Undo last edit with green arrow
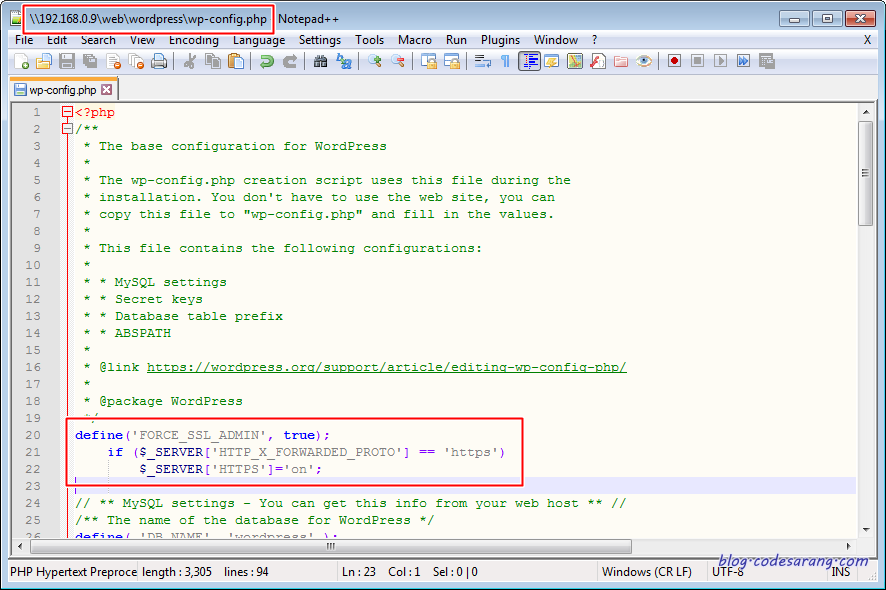Image resolution: width=886 pixels, height=590 pixels. click(x=266, y=61)
